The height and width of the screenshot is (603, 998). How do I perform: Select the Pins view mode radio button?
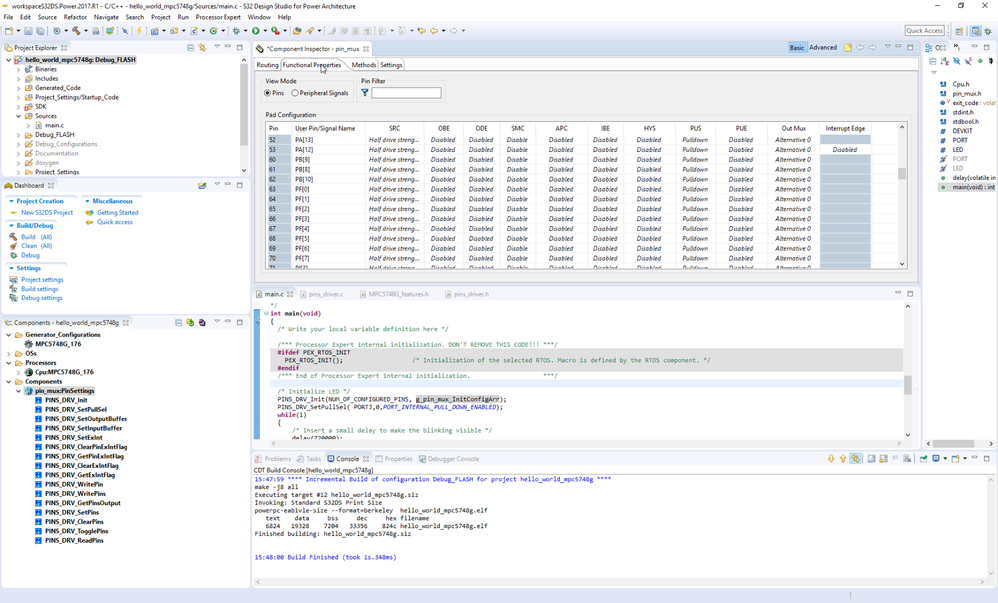(268, 93)
